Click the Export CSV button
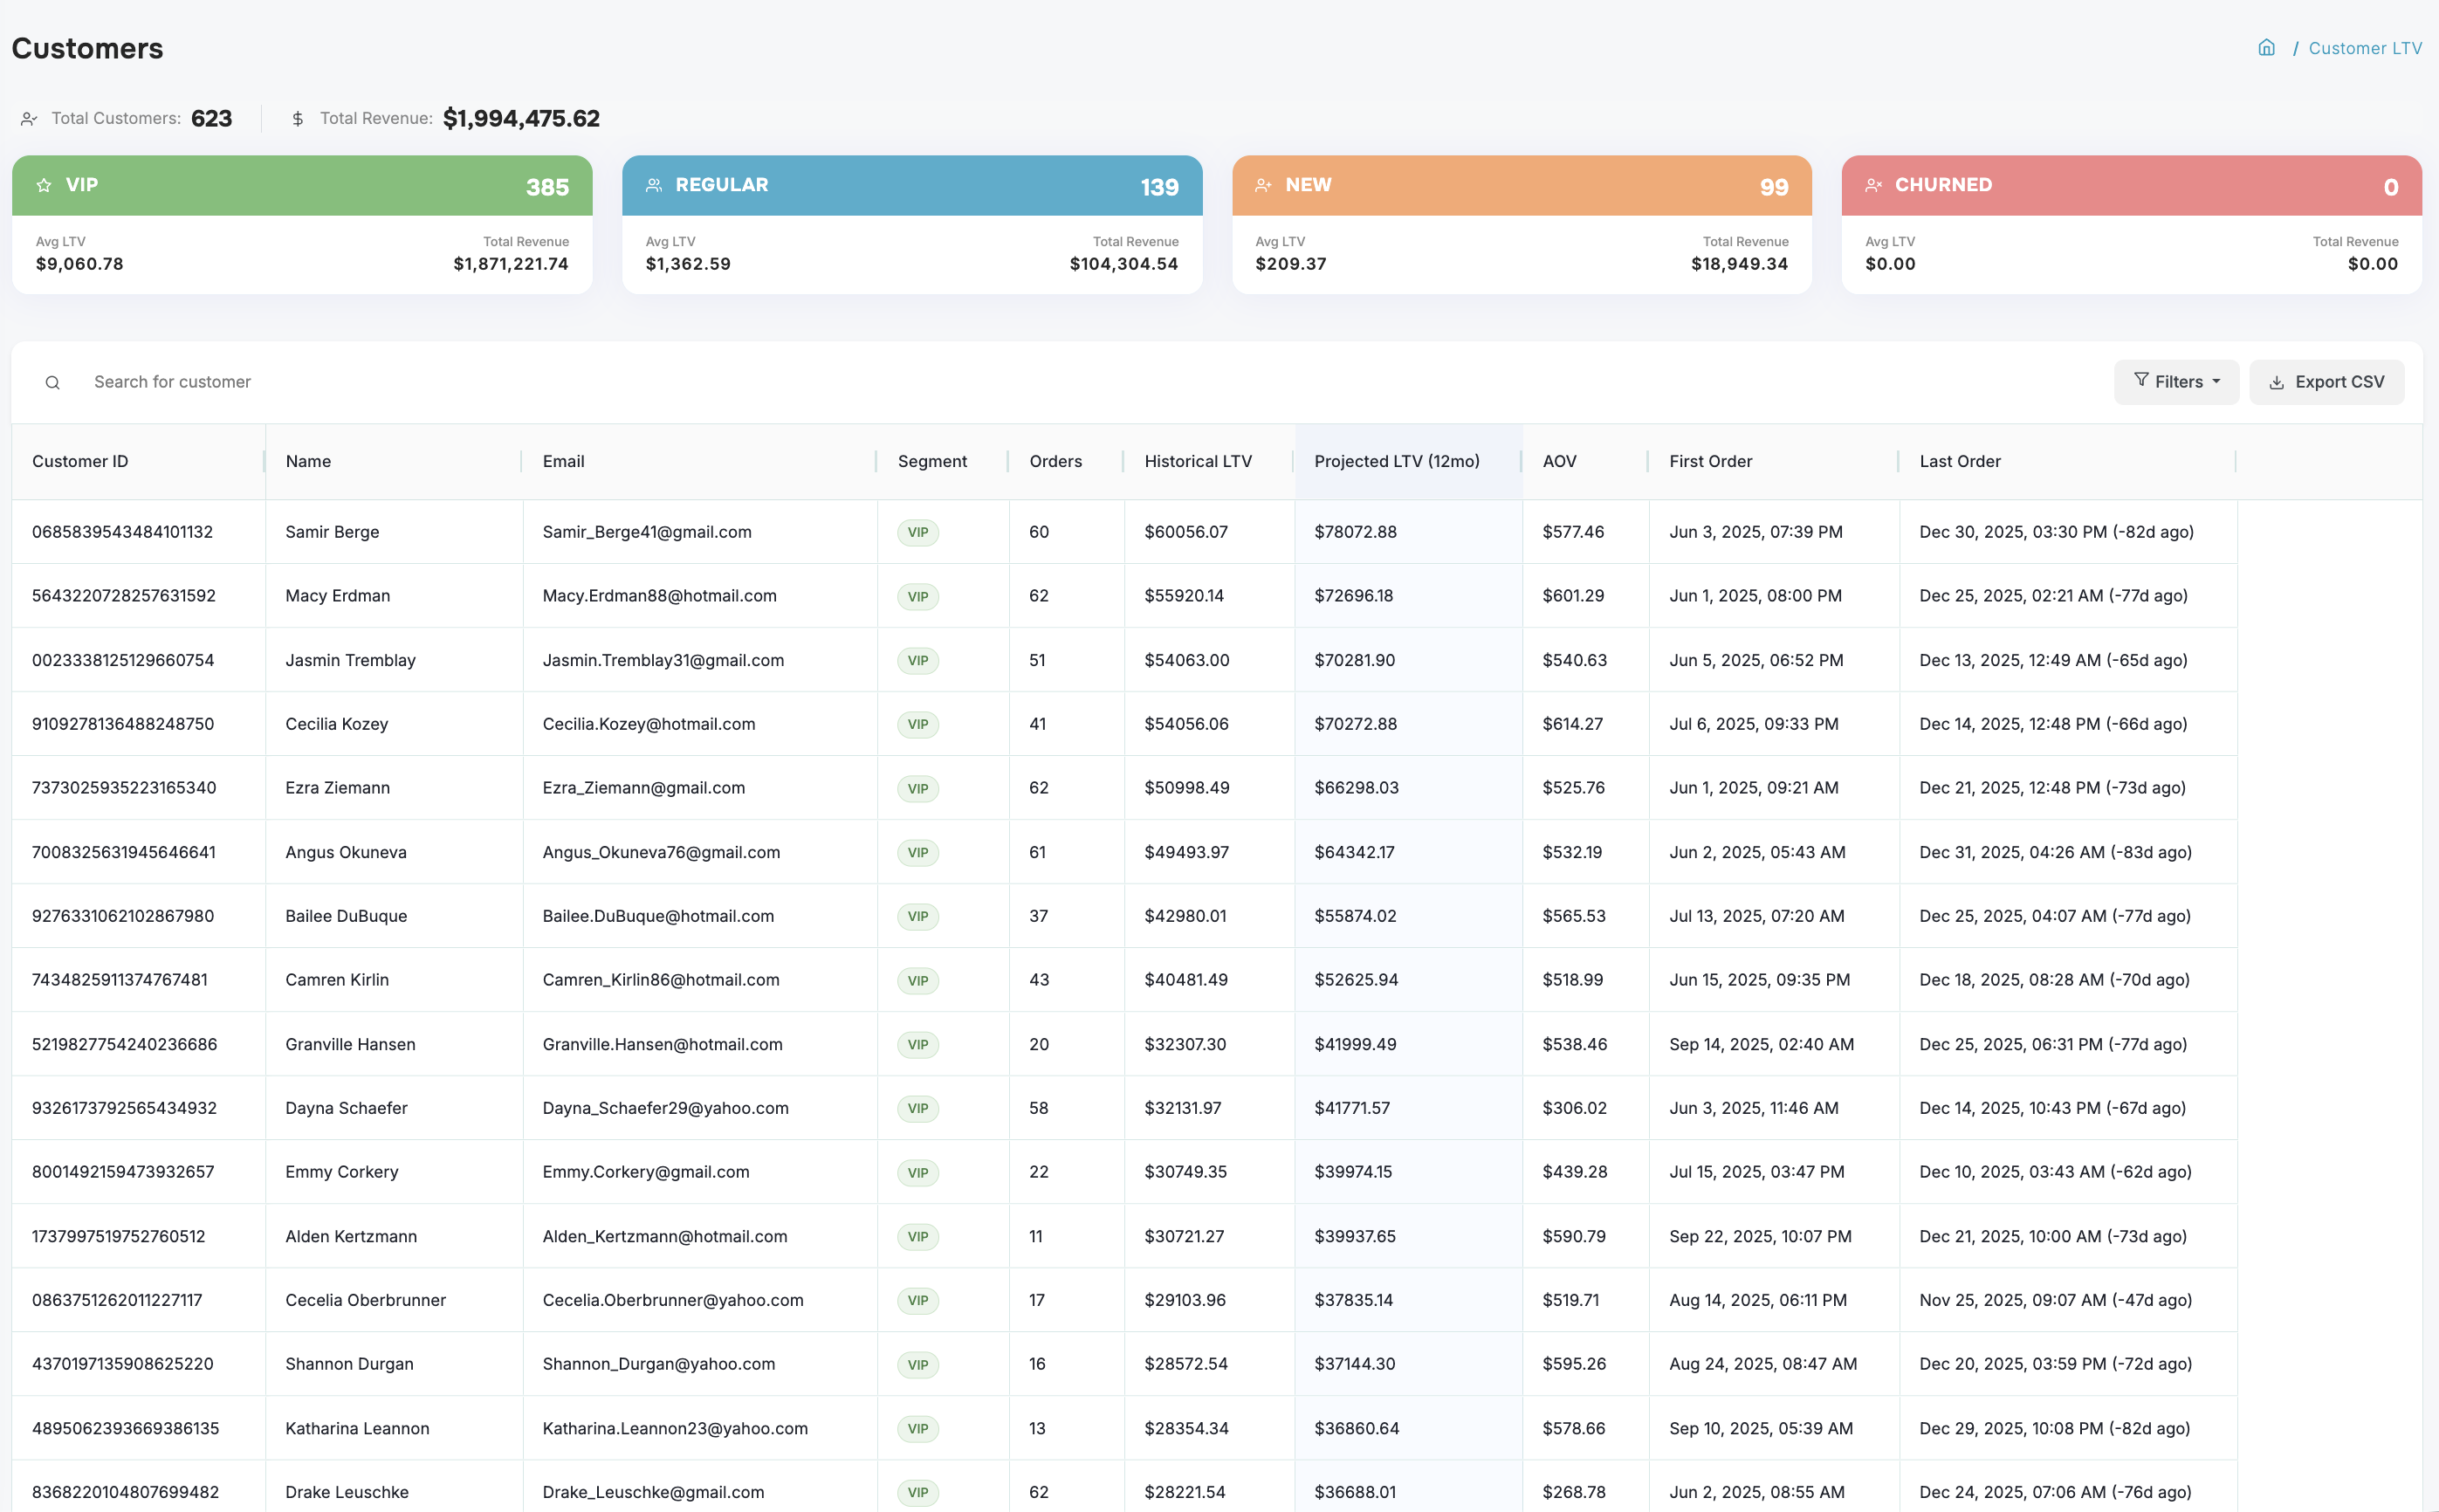Image resolution: width=2439 pixels, height=1512 pixels. [2327, 381]
